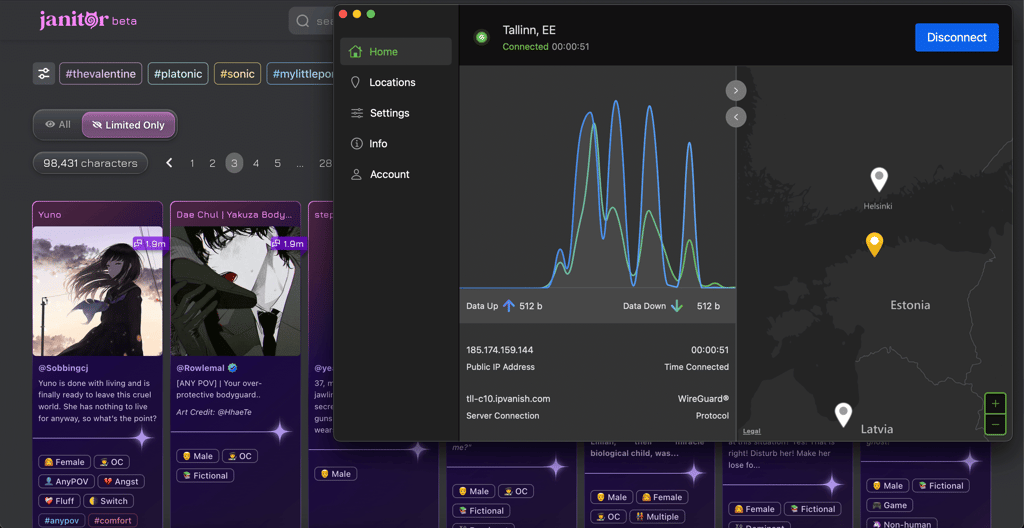Click the right chevron panel expander on map
The height and width of the screenshot is (528, 1024).
(736, 90)
